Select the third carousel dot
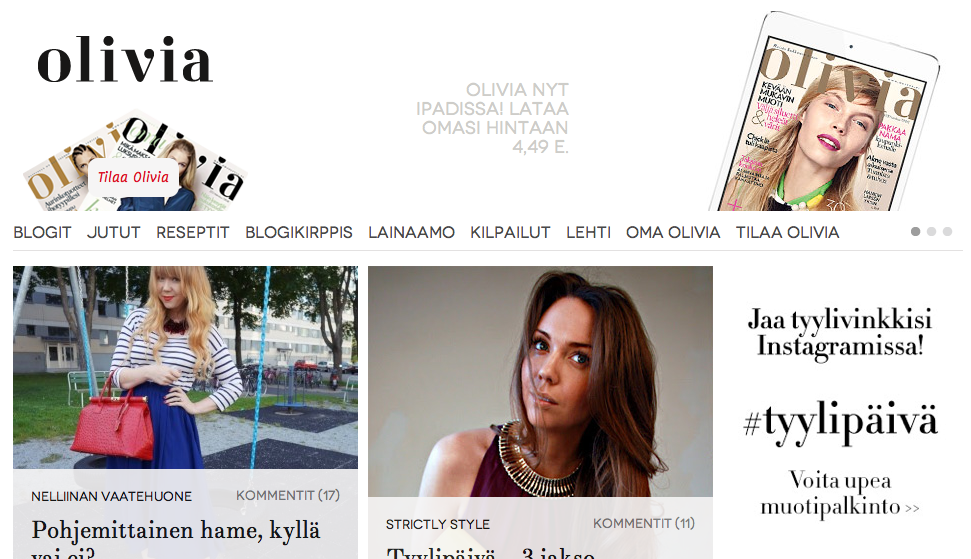 click(947, 232)
